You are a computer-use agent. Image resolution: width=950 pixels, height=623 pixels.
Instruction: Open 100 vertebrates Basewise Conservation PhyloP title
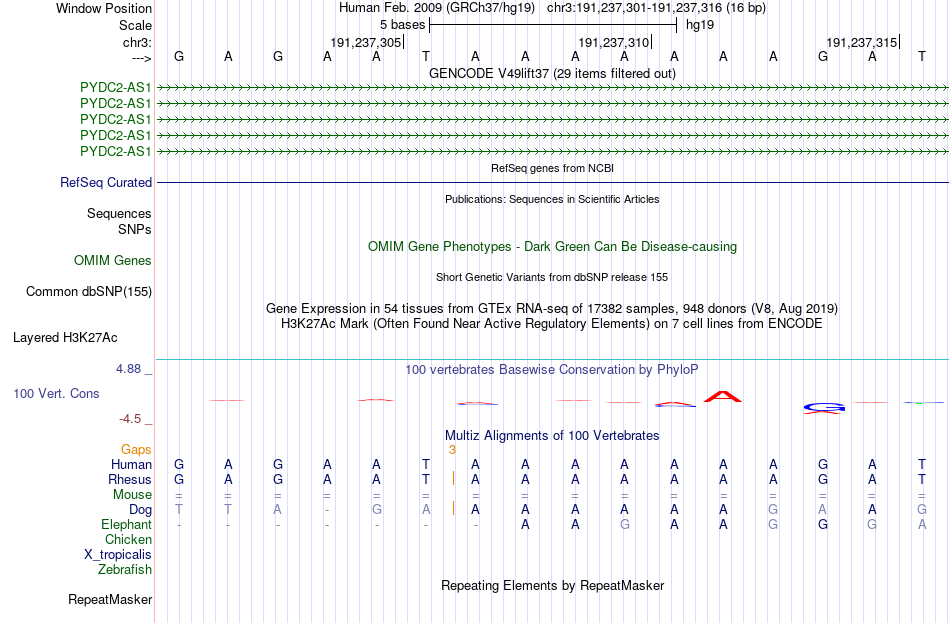click(552, 370)
